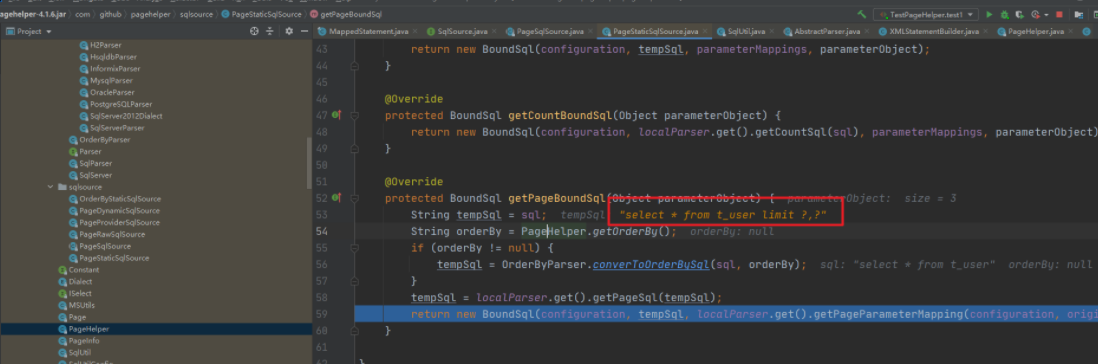This screenshot has height=364, width=1098.
Task: Click the pagehelper-4.1.6.jar breadcrumb
Action: tap(33, 14)
